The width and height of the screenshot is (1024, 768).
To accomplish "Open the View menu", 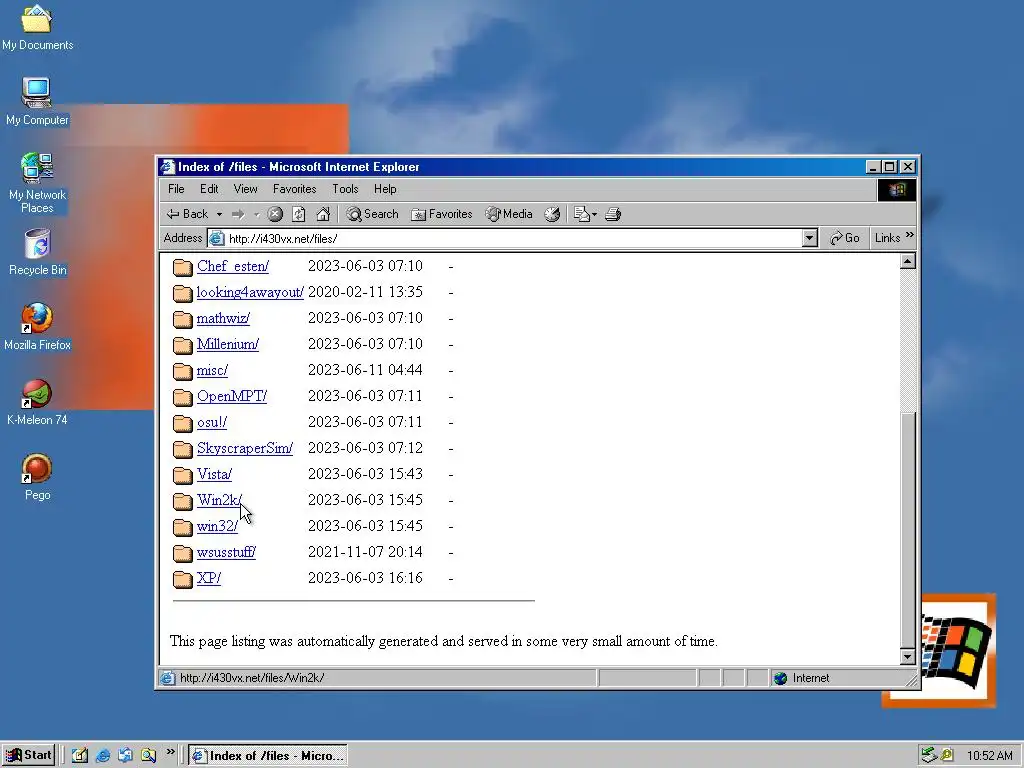I will [x=246, y=189].
